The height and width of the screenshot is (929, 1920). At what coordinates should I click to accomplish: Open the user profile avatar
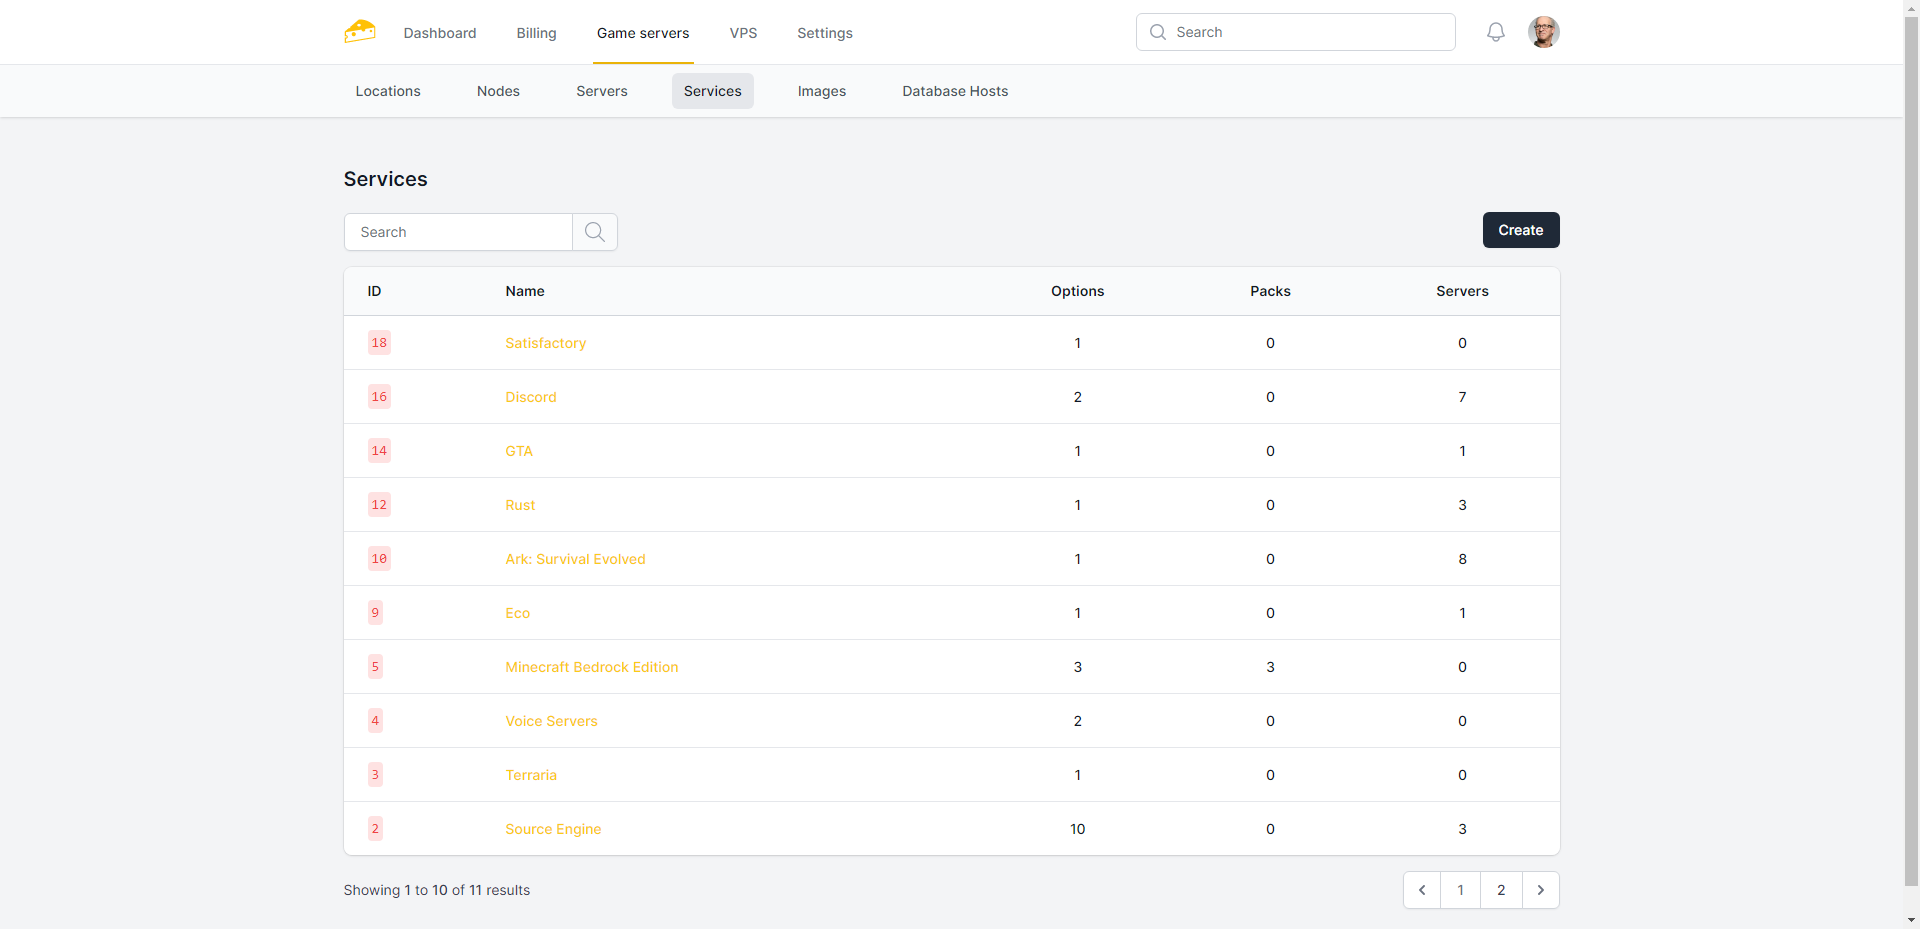coord(1543,32)
